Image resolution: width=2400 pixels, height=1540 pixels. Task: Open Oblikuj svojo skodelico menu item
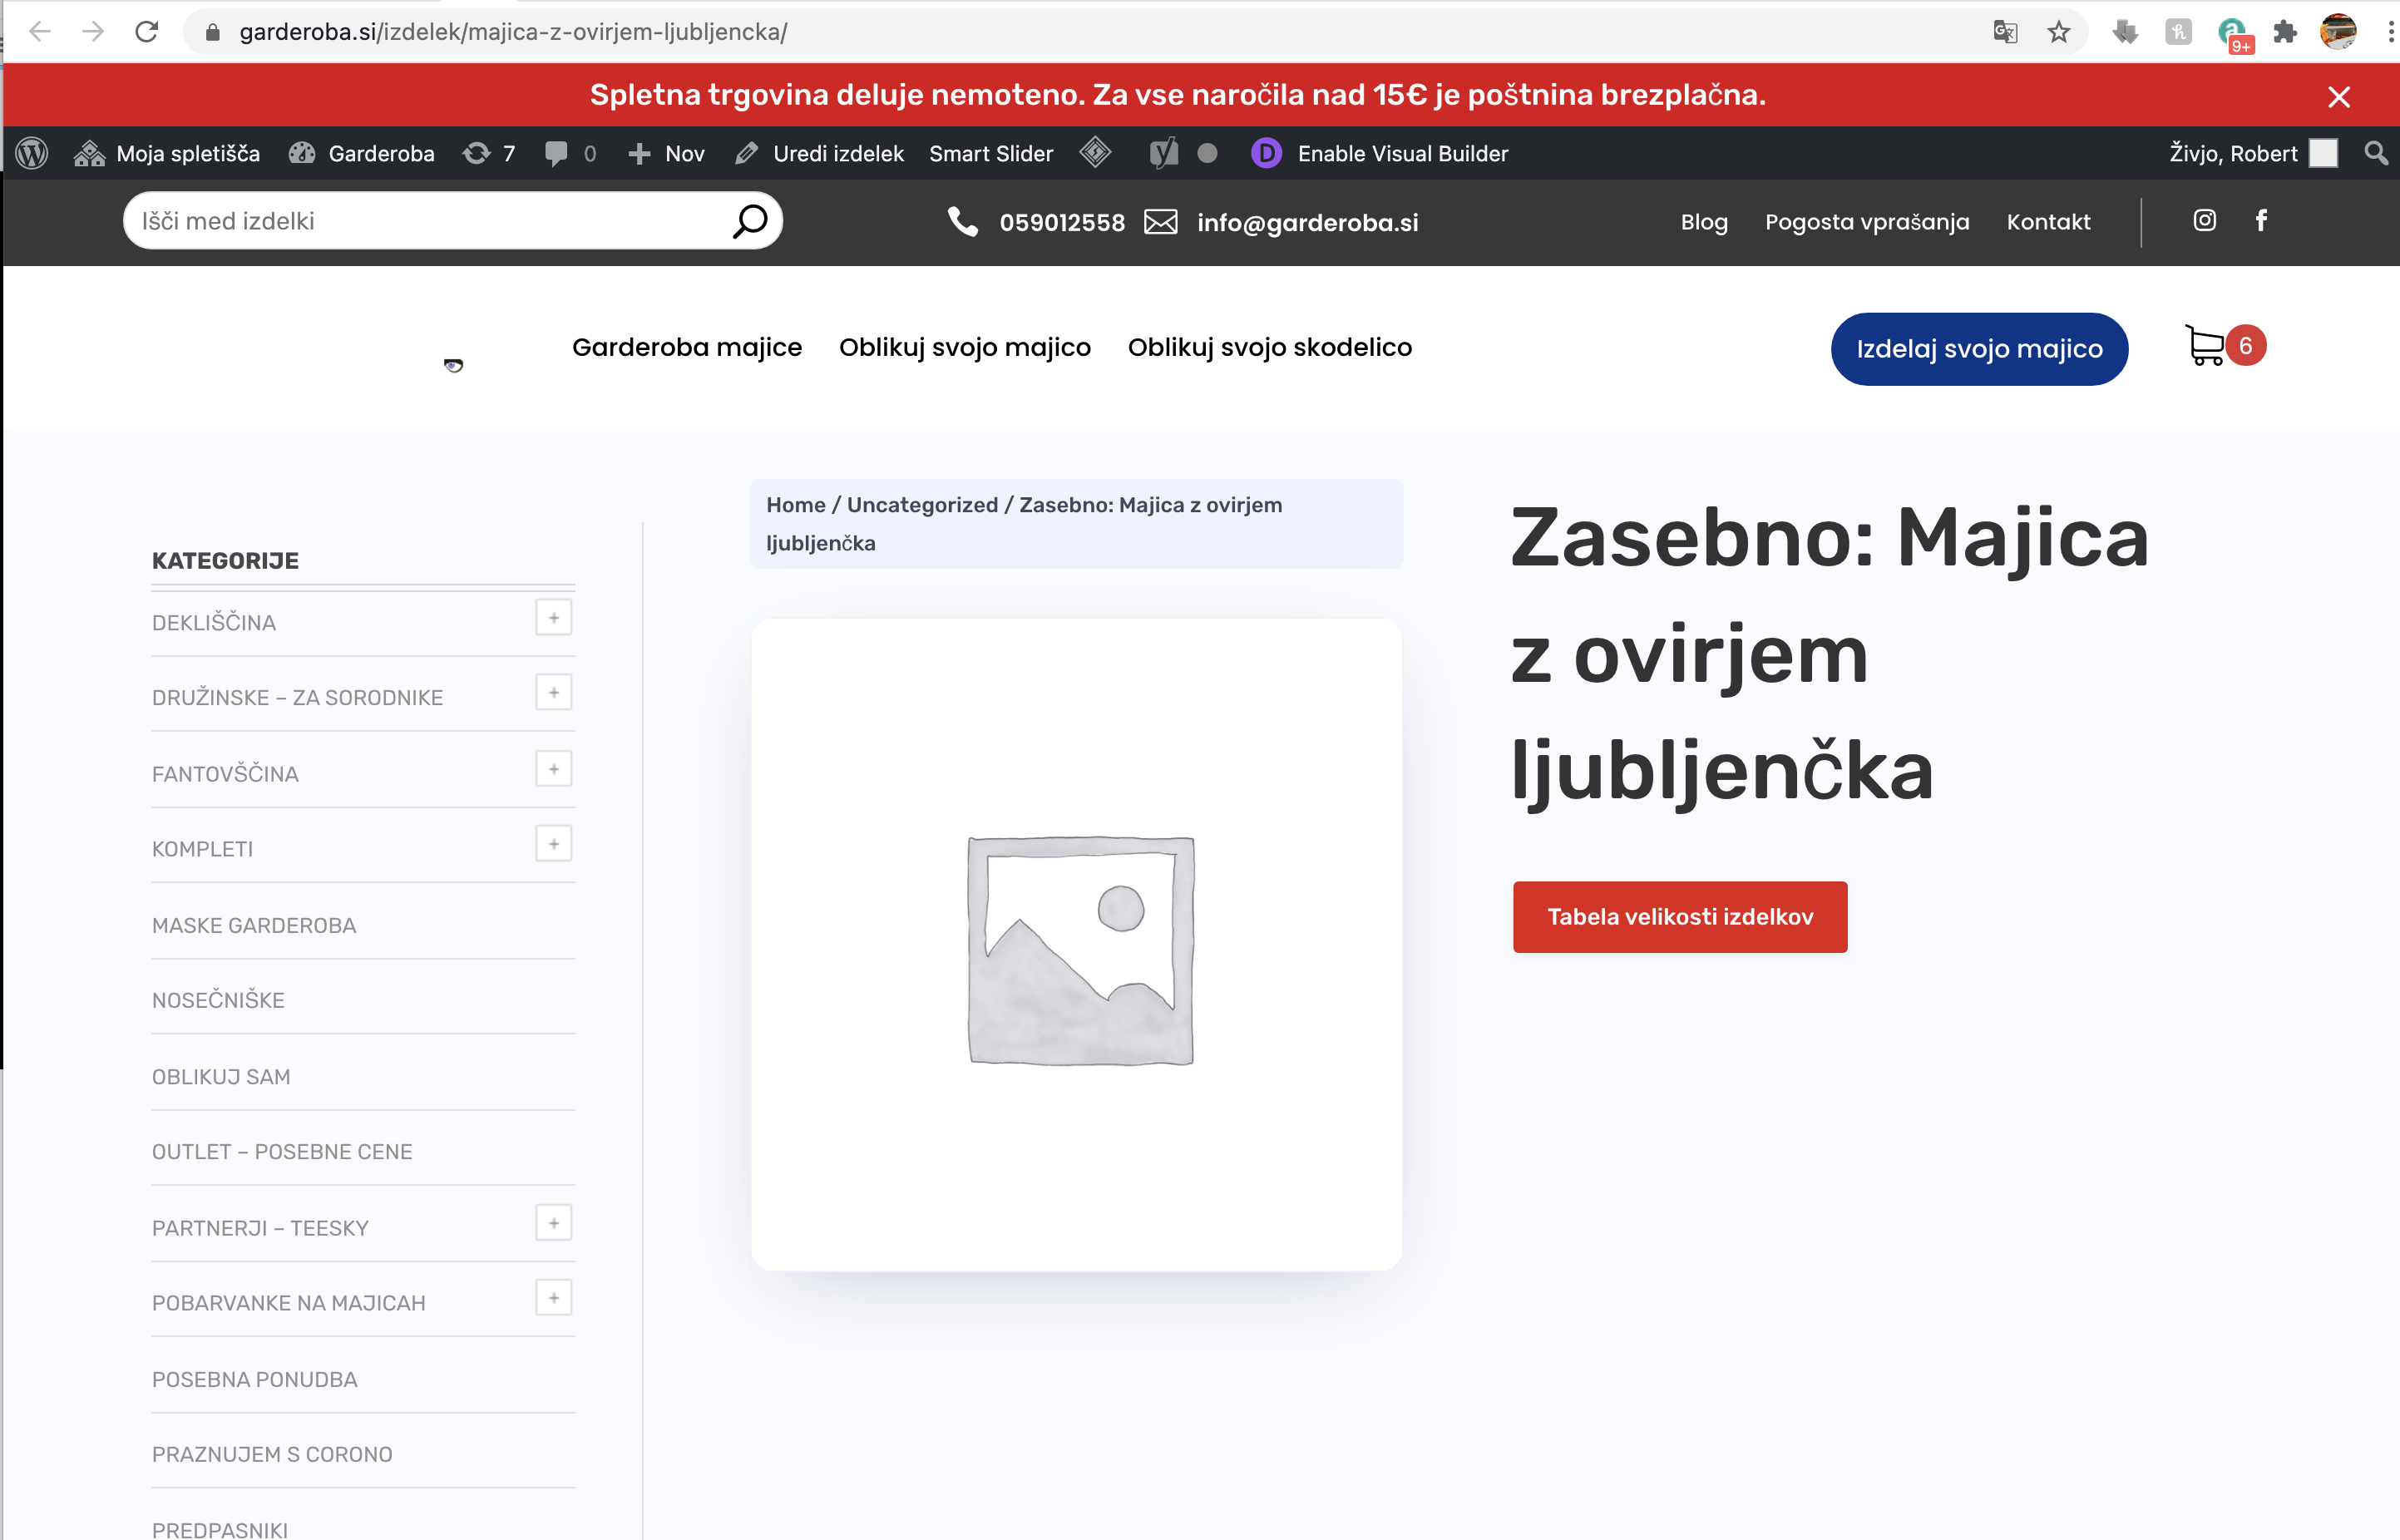point(1269,347)
